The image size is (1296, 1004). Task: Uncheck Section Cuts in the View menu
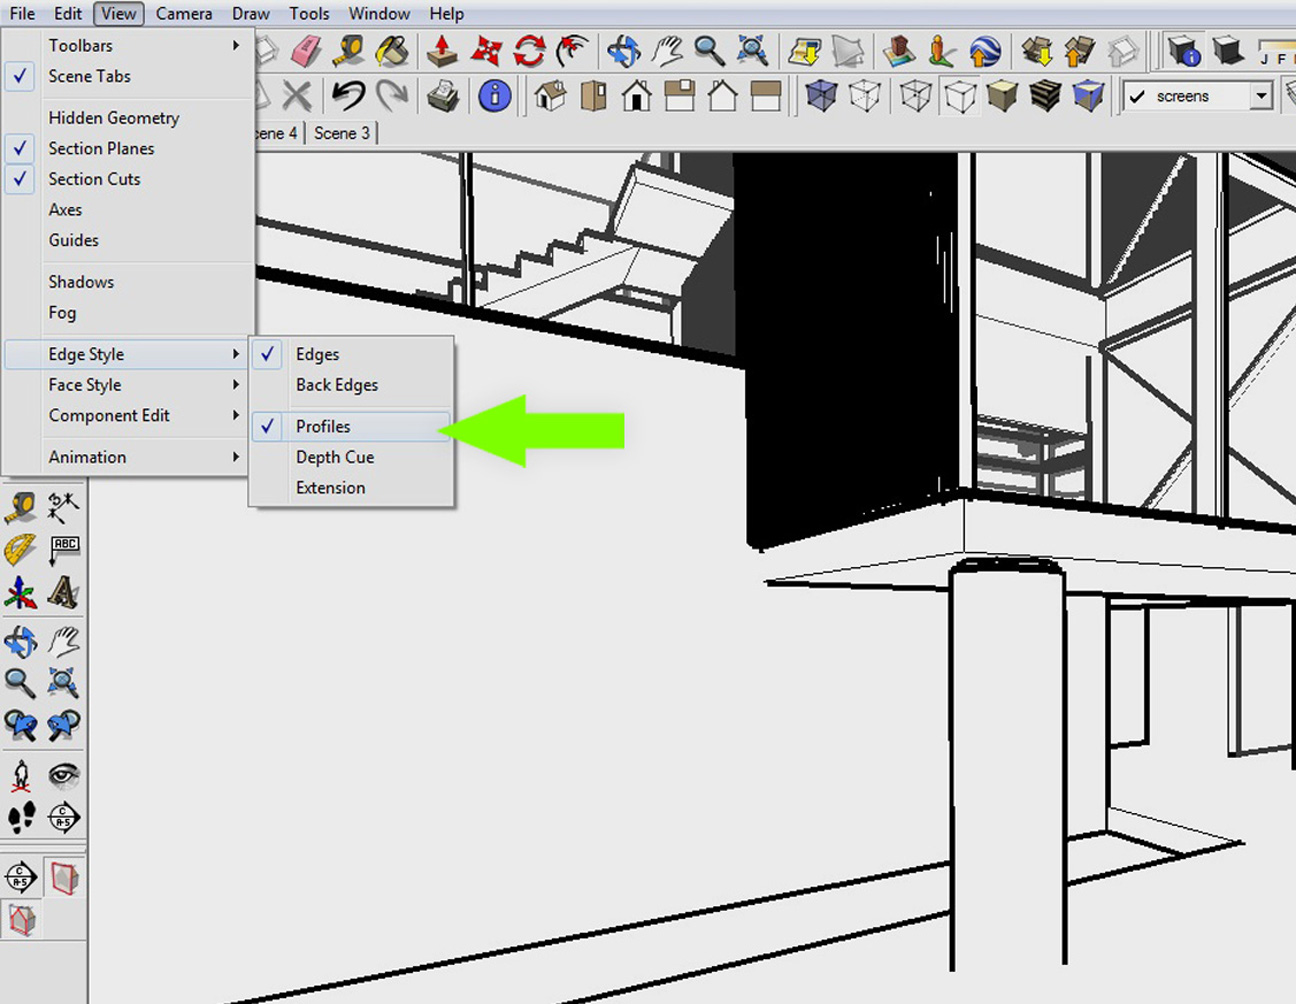94,179
